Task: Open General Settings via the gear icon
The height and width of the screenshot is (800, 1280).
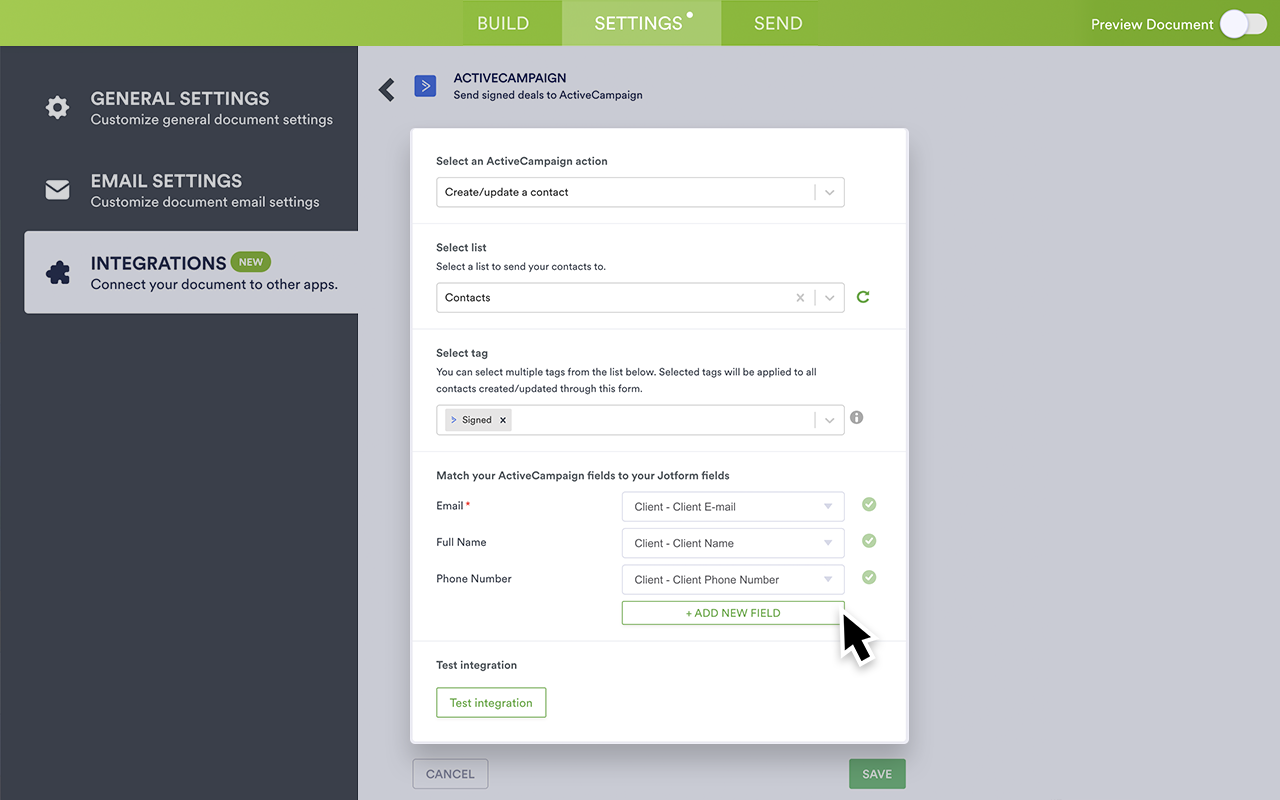Action: [x=57, y=107]
